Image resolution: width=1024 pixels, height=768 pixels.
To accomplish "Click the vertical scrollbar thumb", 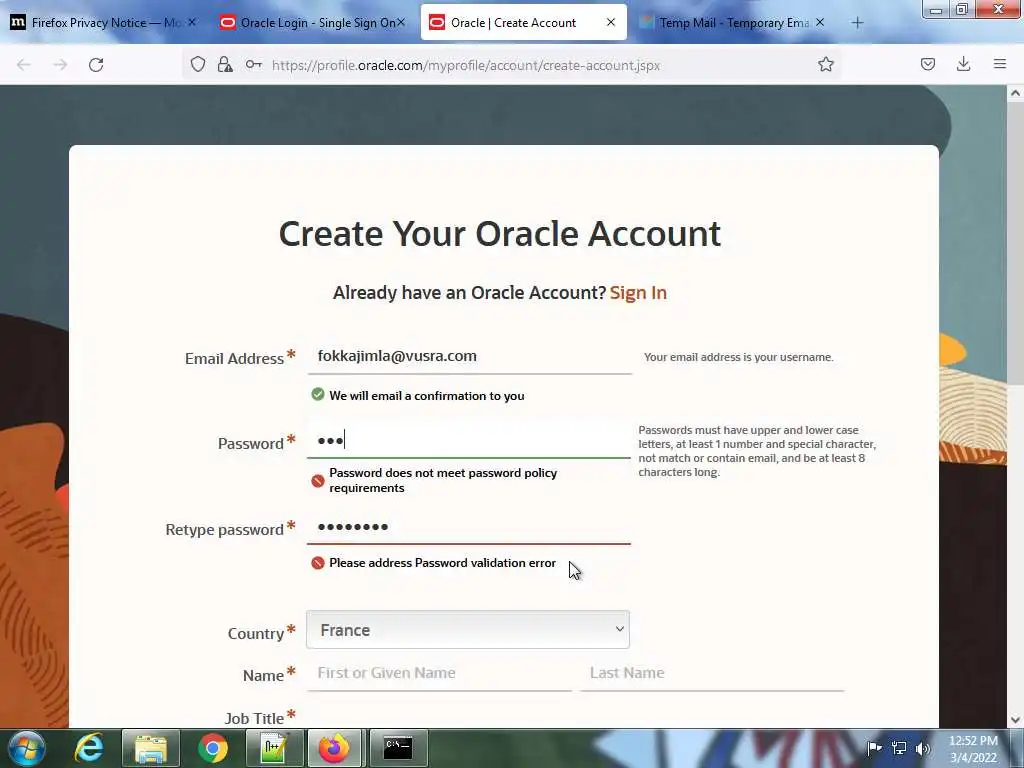I will 1015,243.
